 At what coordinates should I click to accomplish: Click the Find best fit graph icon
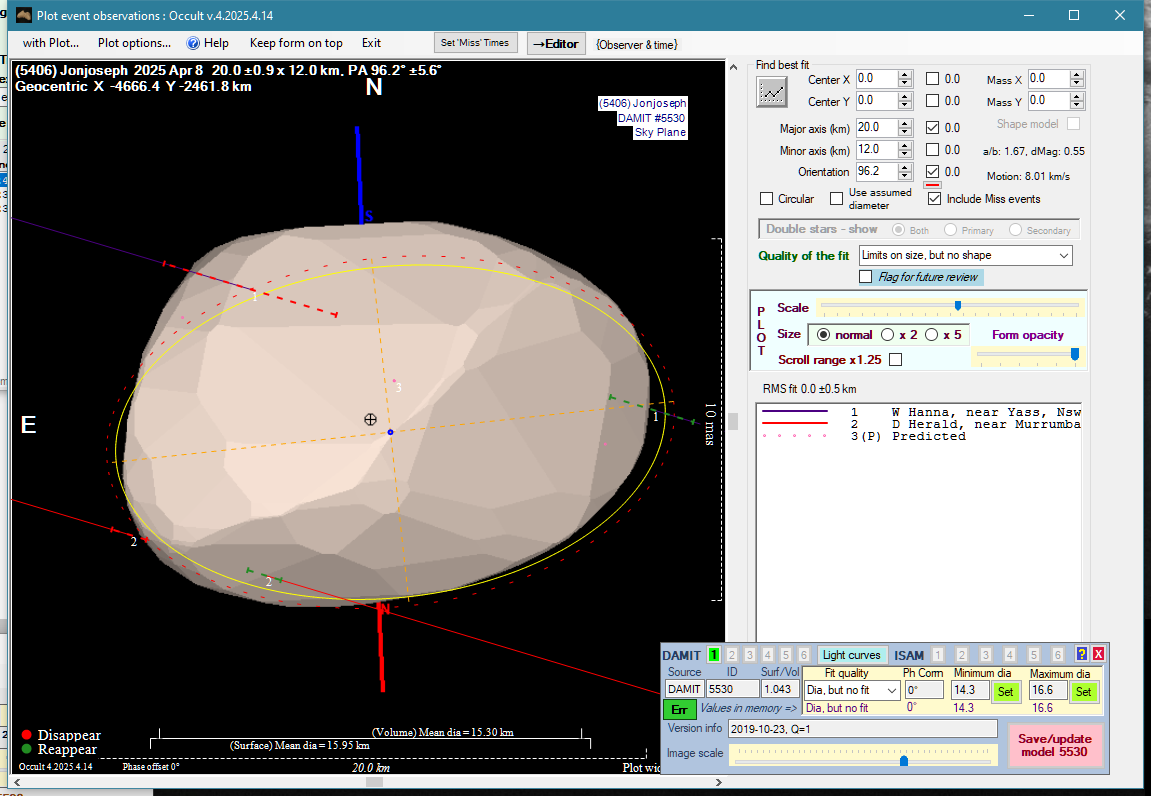[771, 91]
